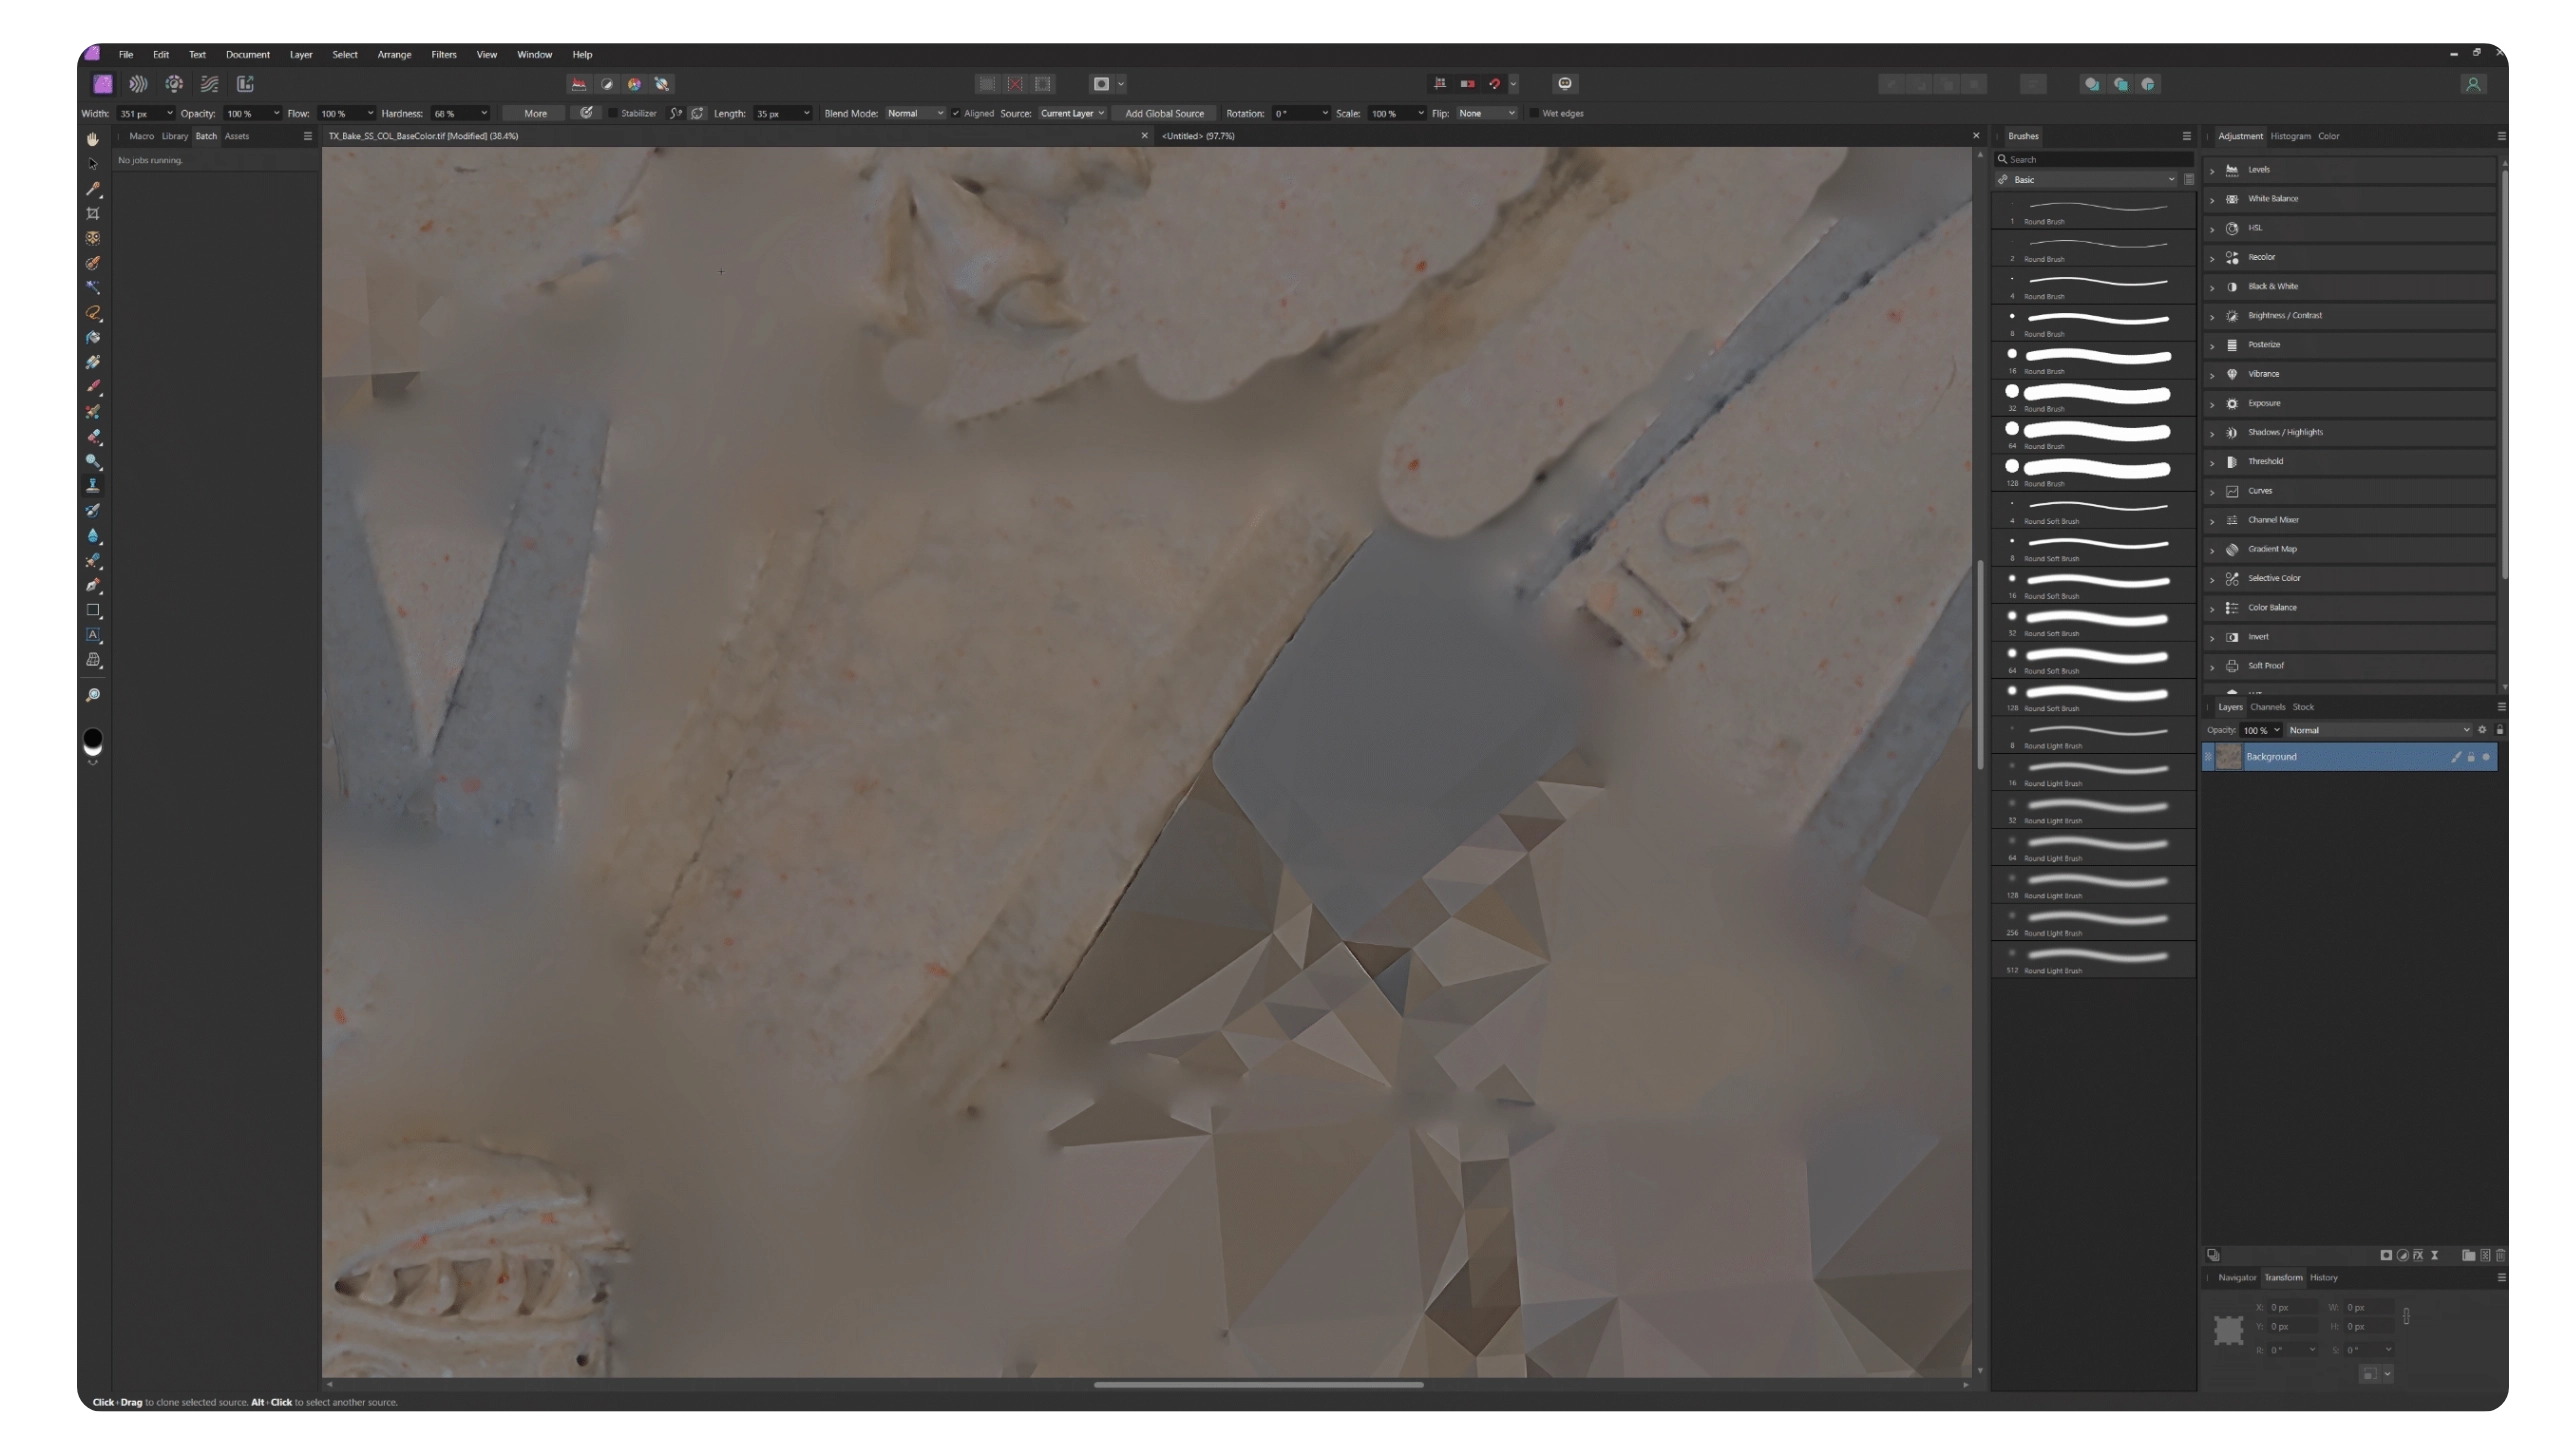Image resolution: width=2560 pixels, height=1440 pixels.
Task: Select the Zoom magnifier tool
Action: pos(93,695)
